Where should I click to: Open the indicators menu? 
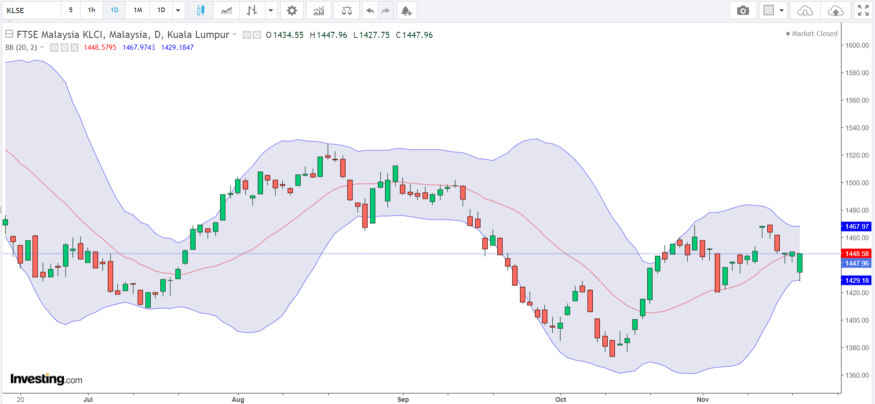(x=318, y=10)
